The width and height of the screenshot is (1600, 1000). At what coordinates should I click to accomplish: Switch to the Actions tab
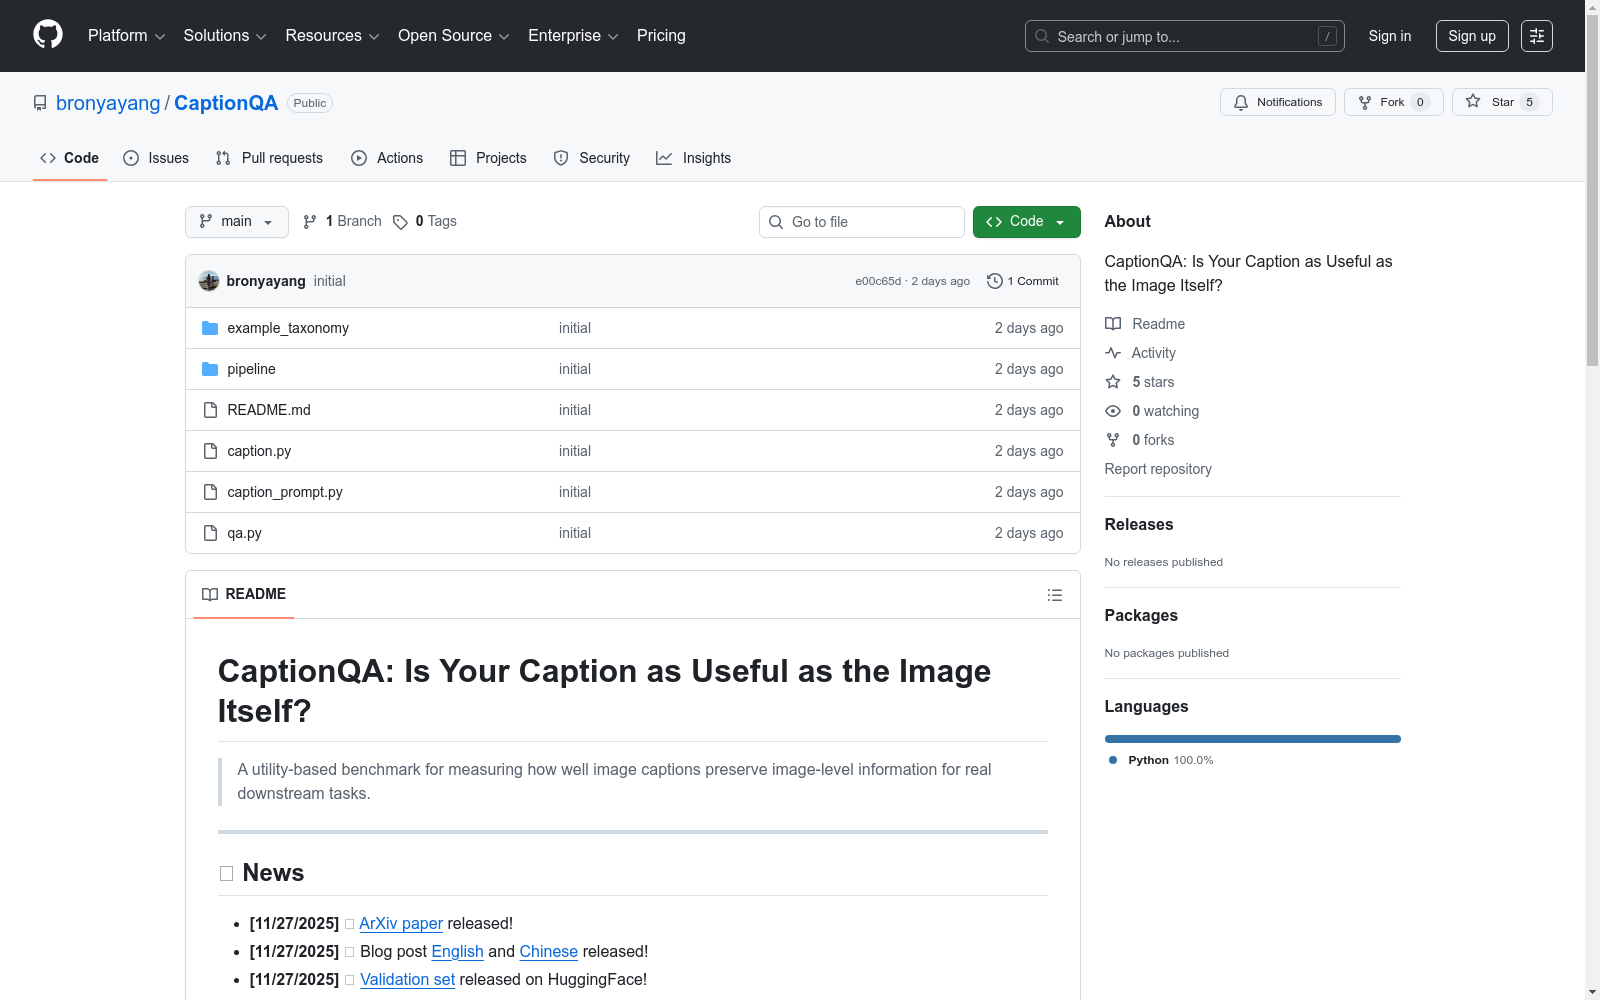click(x=387, y=158)
